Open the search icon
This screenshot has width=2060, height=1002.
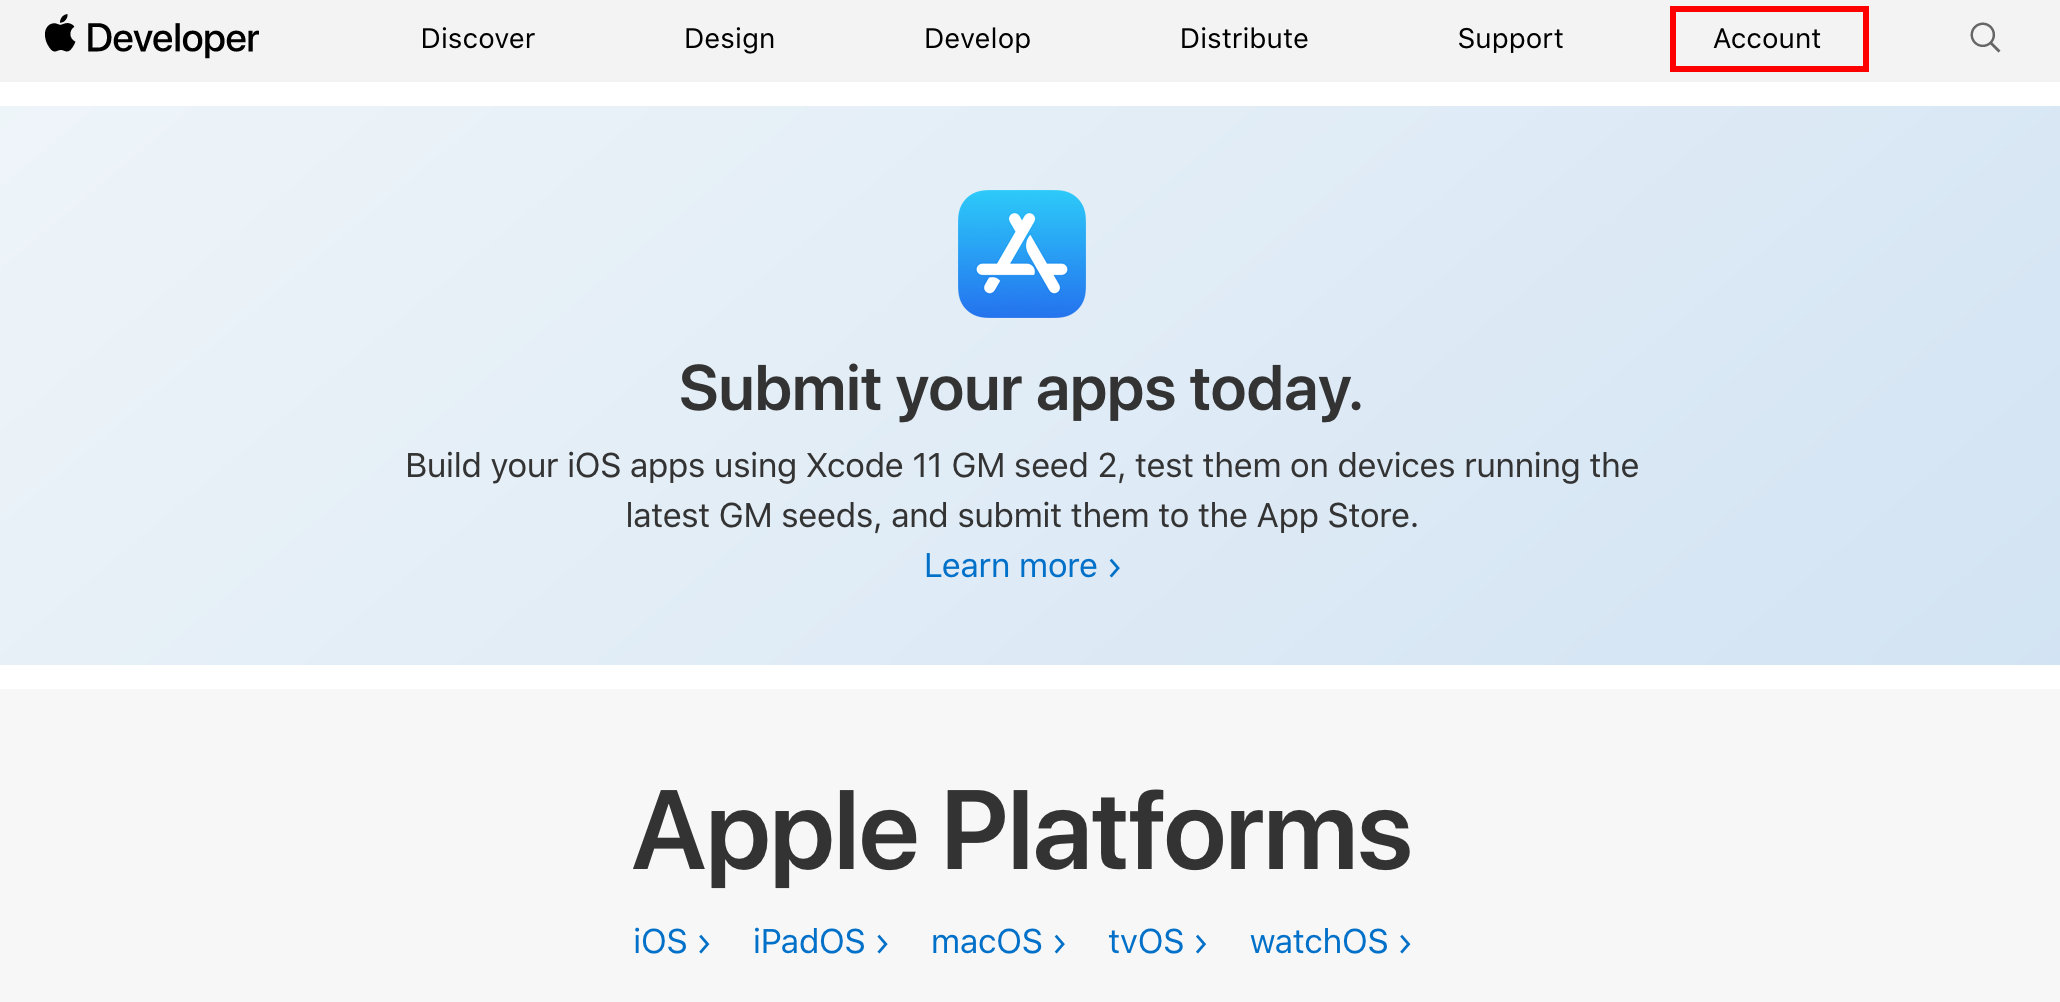(x=1984, y=38)
